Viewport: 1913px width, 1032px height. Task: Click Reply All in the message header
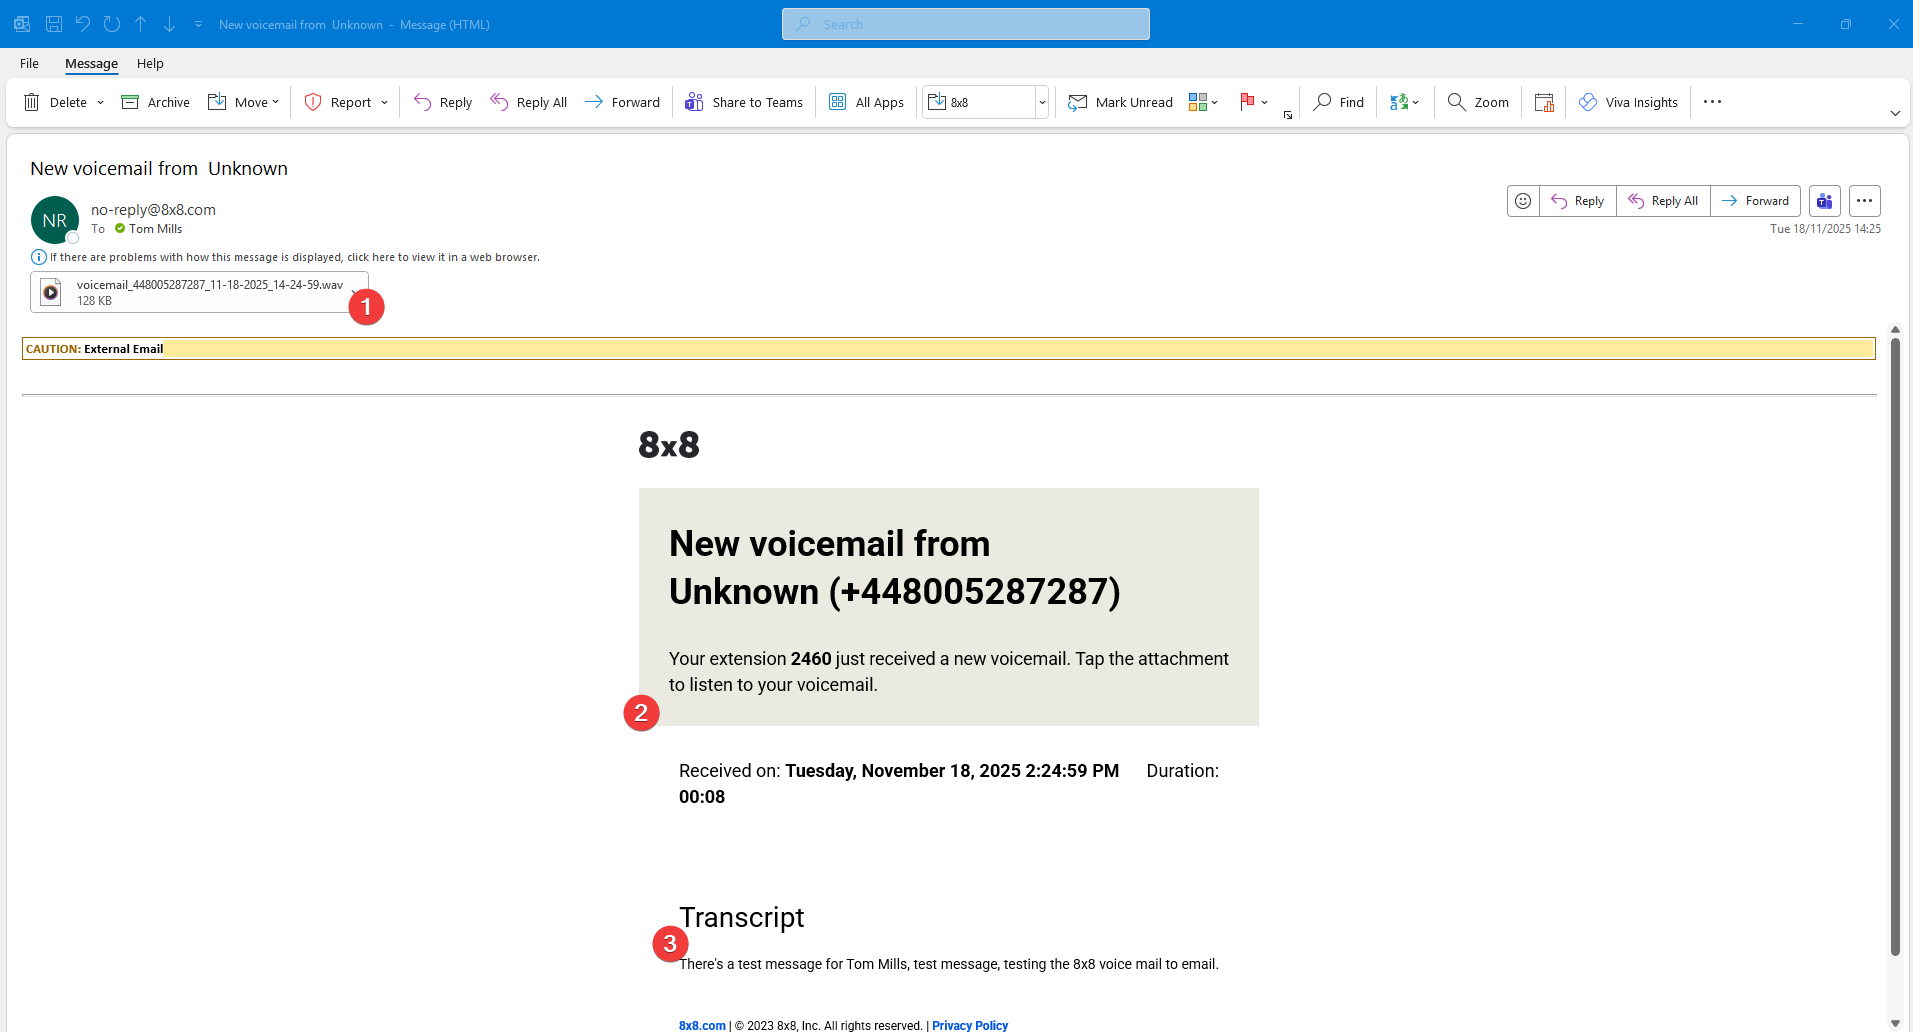click(1663, 201)
